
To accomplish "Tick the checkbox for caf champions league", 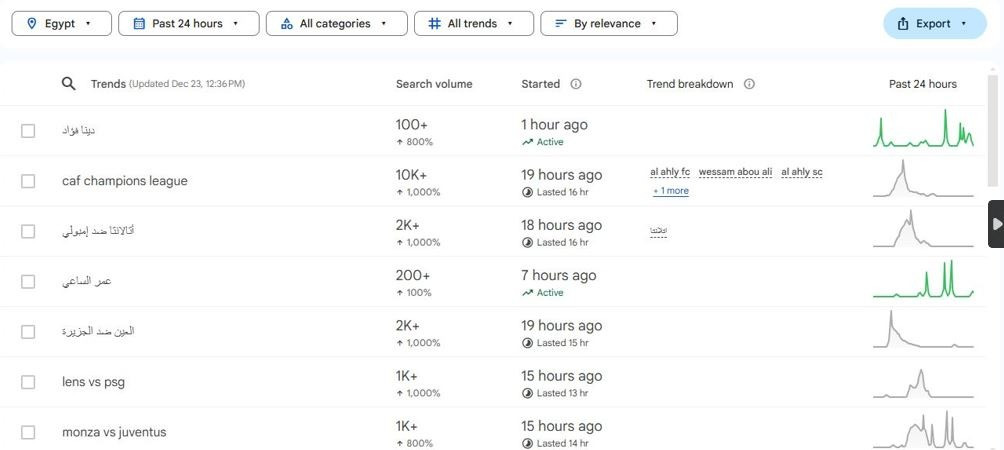I will [28, 181].
